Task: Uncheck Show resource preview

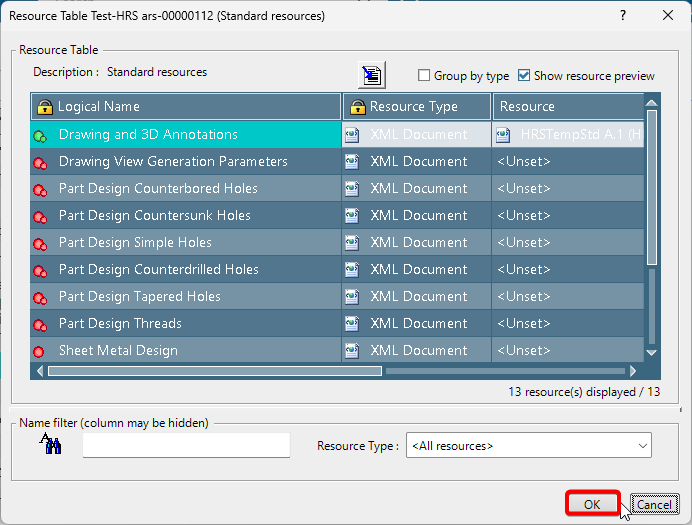Action: pos(524,75)
